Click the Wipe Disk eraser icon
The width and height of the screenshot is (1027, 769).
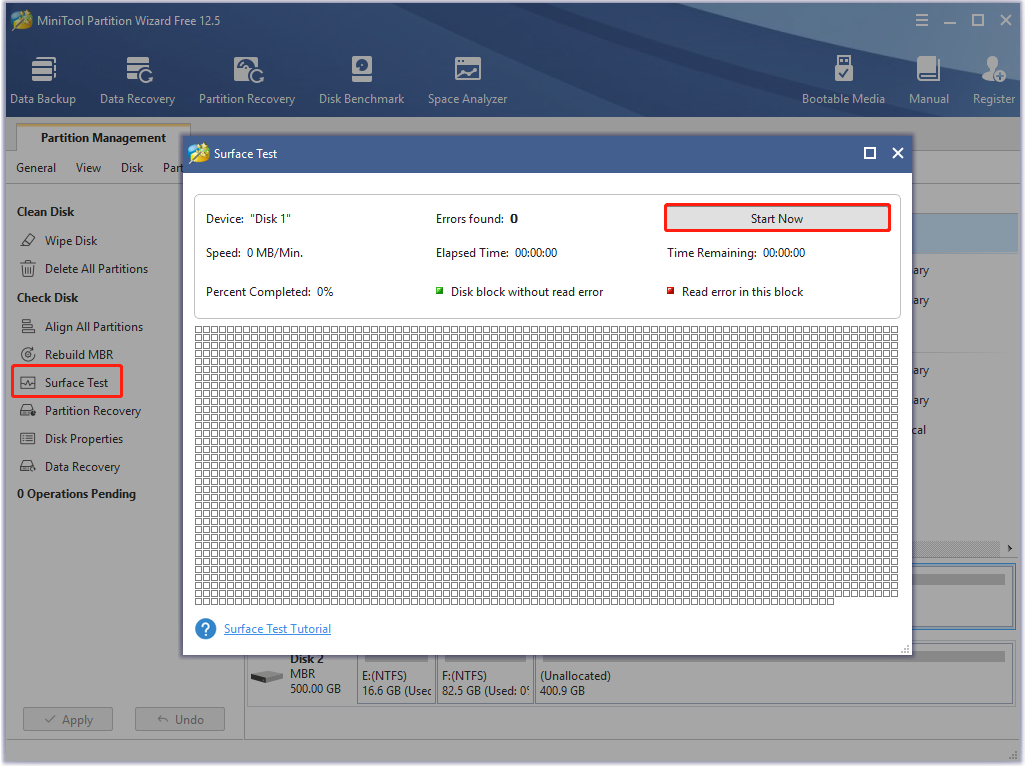pos(28,240)
